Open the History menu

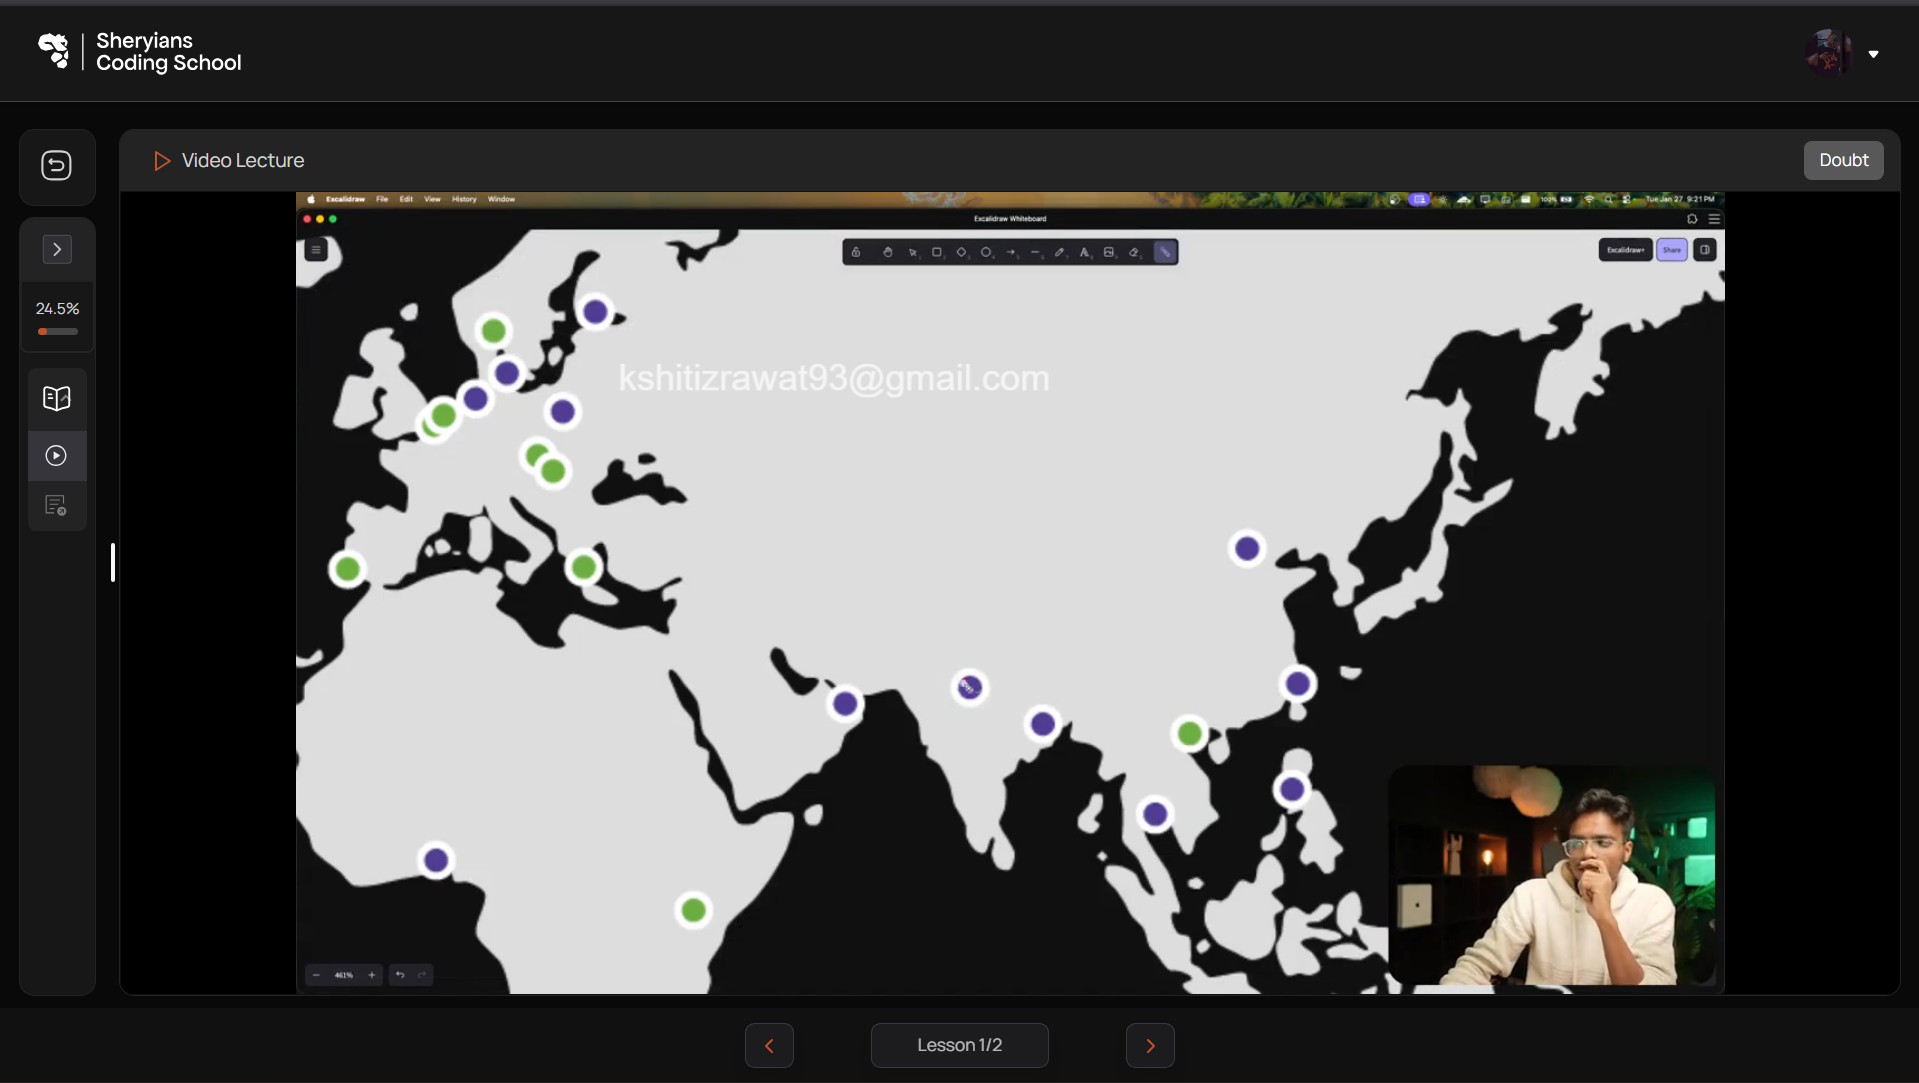(x=464, y=199)
